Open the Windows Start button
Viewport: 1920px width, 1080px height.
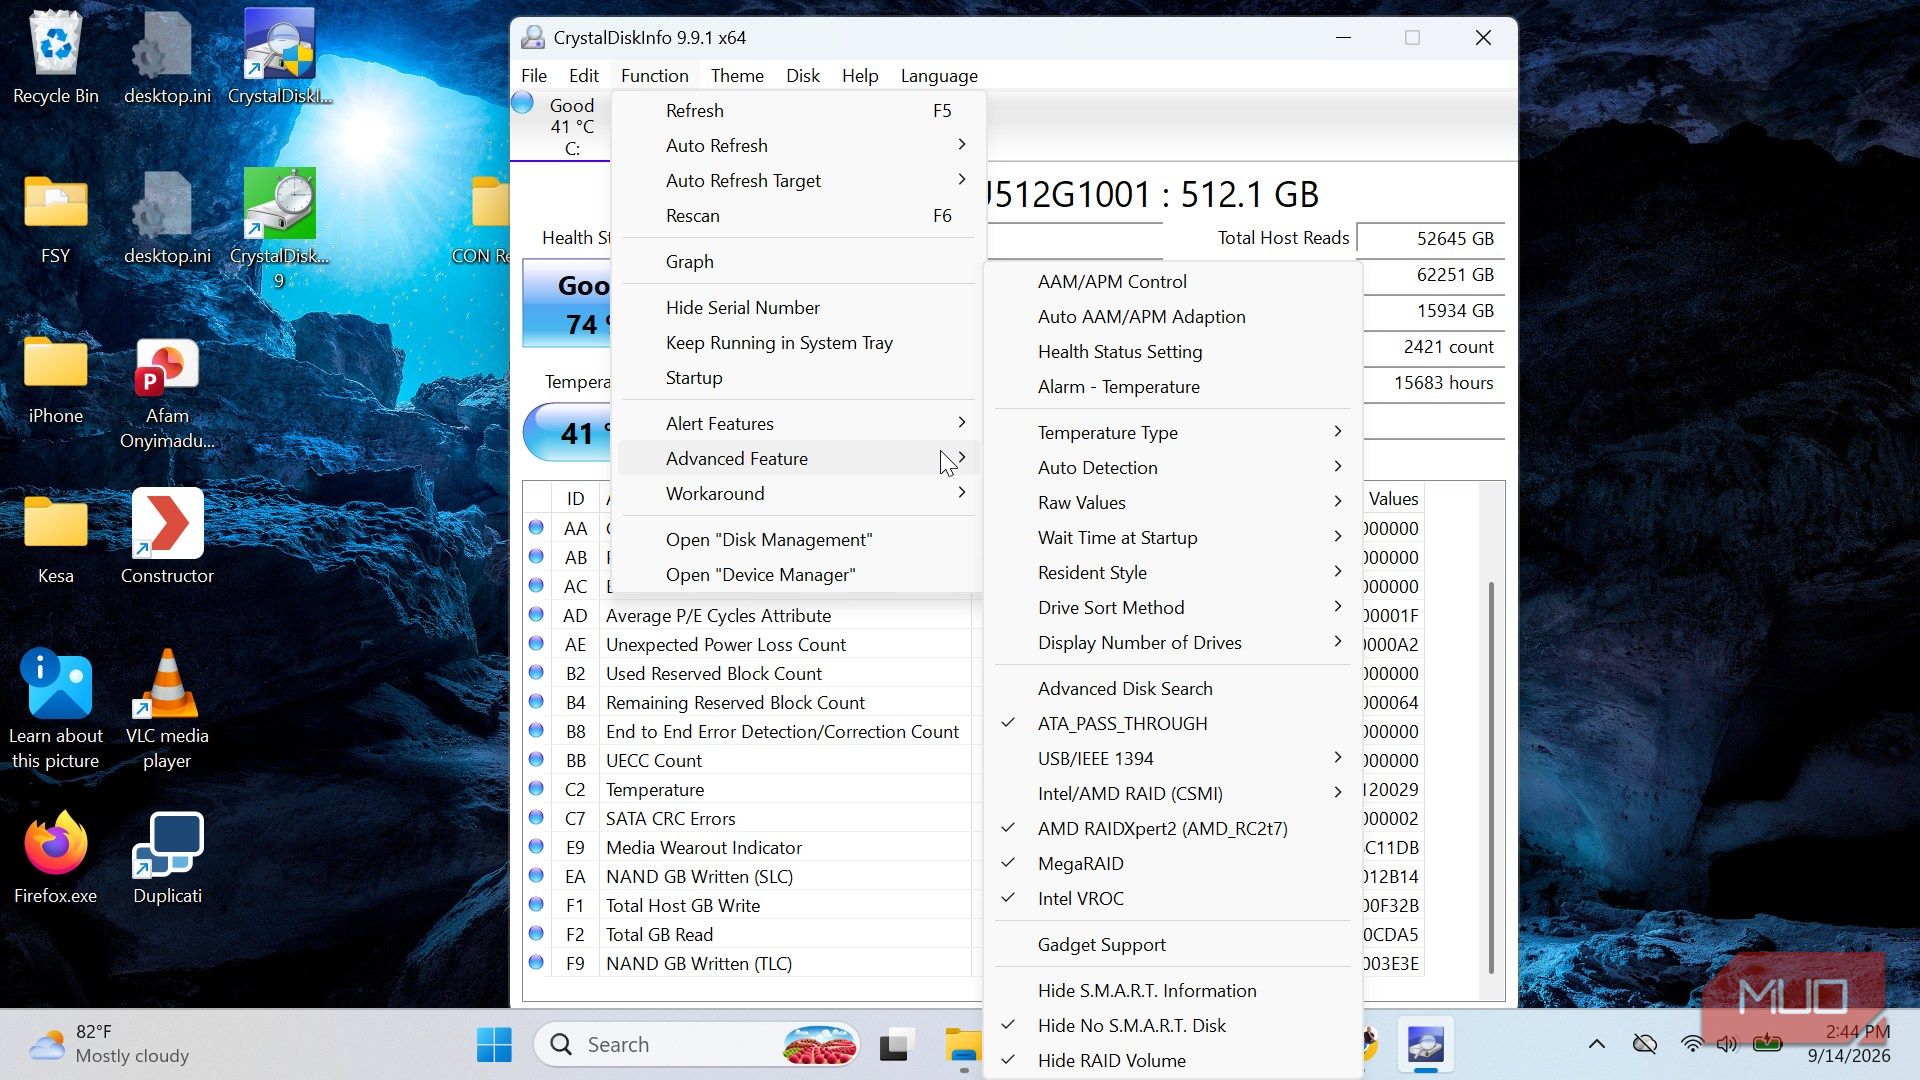coord(494,1044)
